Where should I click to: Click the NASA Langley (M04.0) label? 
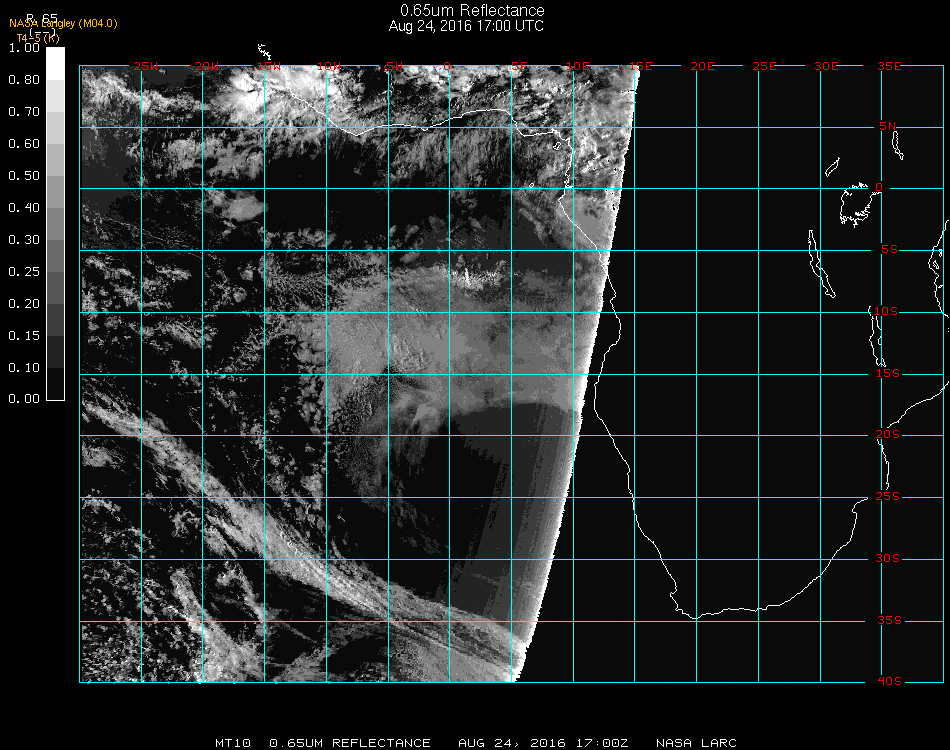click(63, 24)
